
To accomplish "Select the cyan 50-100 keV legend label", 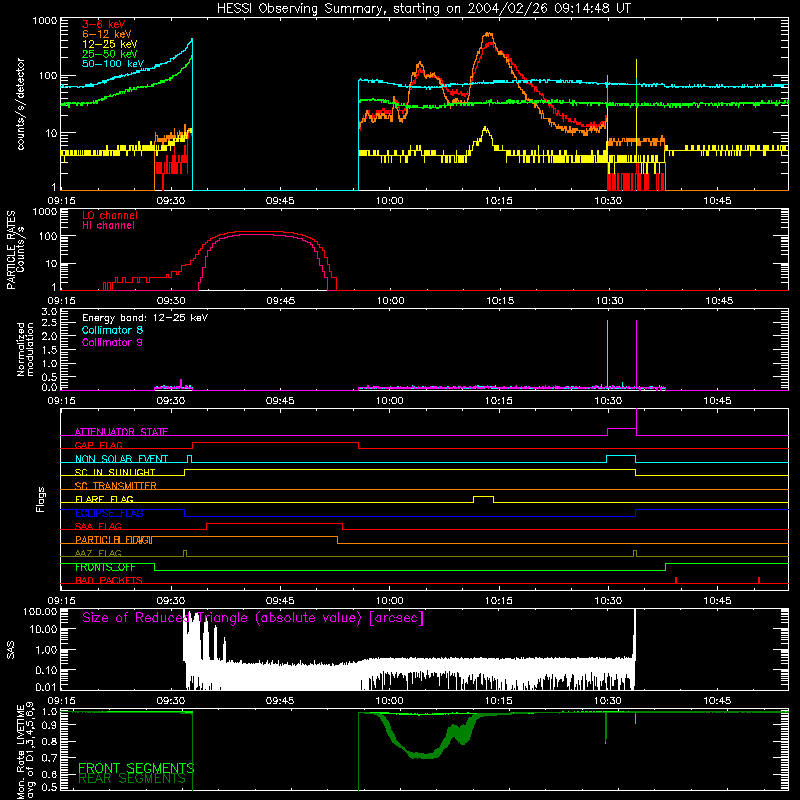I will point(113,64).
